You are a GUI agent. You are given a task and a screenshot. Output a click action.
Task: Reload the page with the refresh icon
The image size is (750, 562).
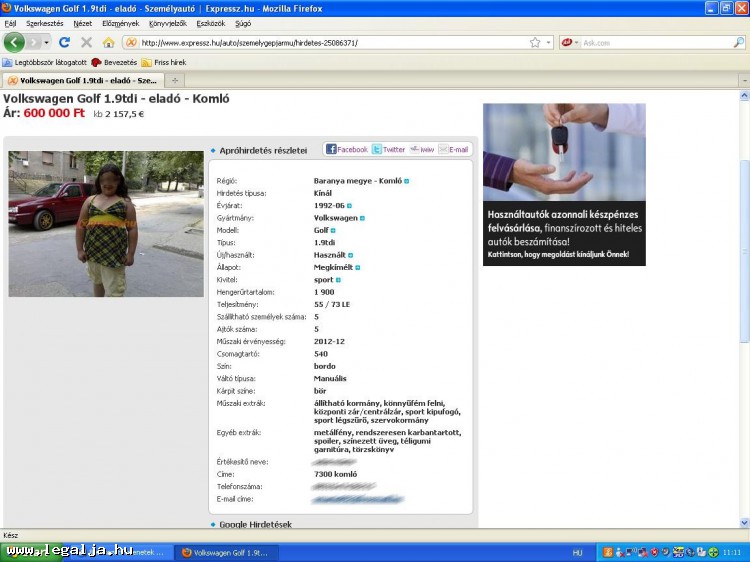[65, 43]
